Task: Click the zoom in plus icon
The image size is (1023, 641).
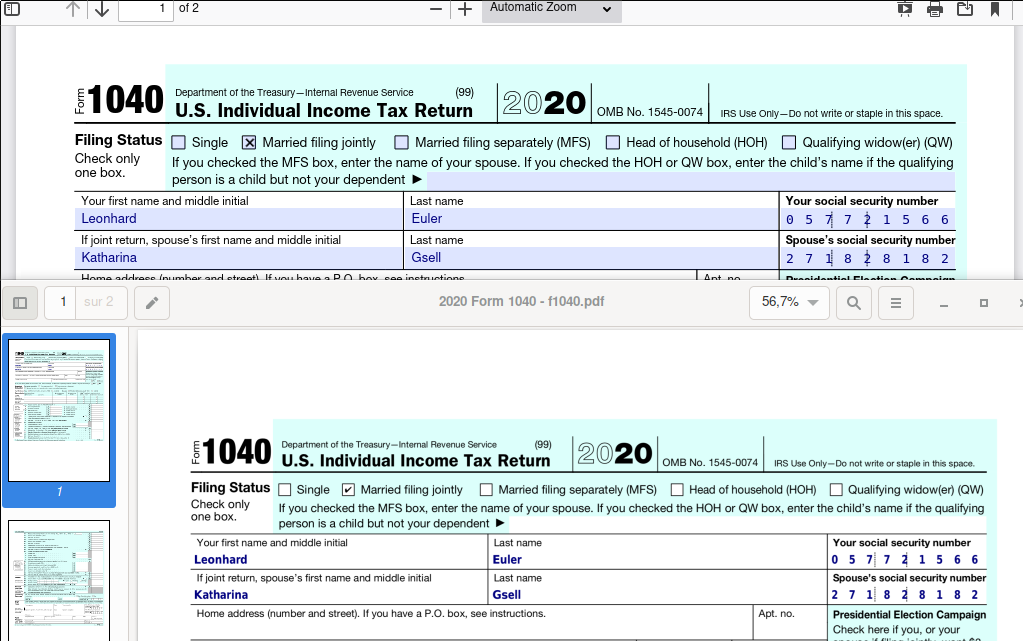Action: [x=464, y=10]
